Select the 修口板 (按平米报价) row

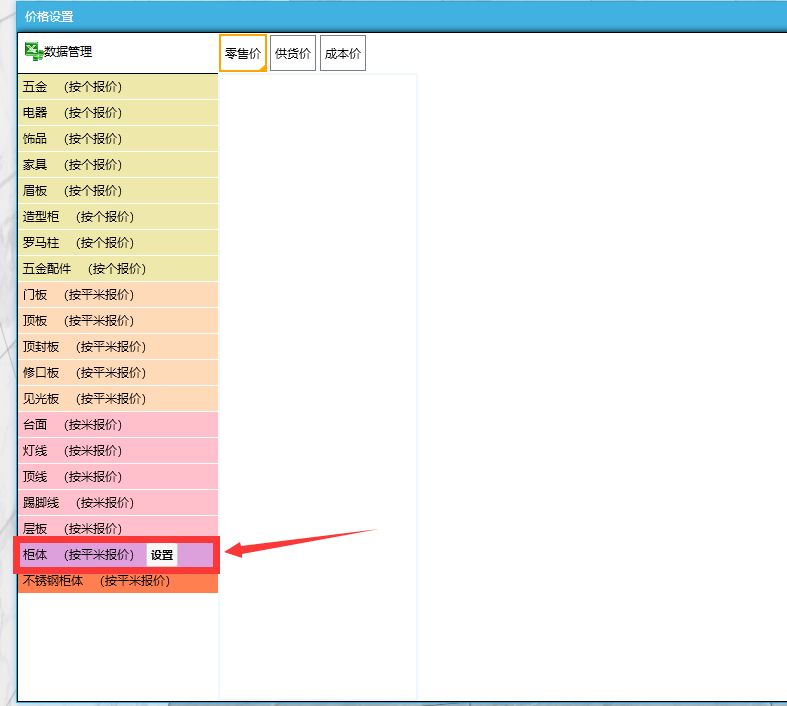coord(118,373)
